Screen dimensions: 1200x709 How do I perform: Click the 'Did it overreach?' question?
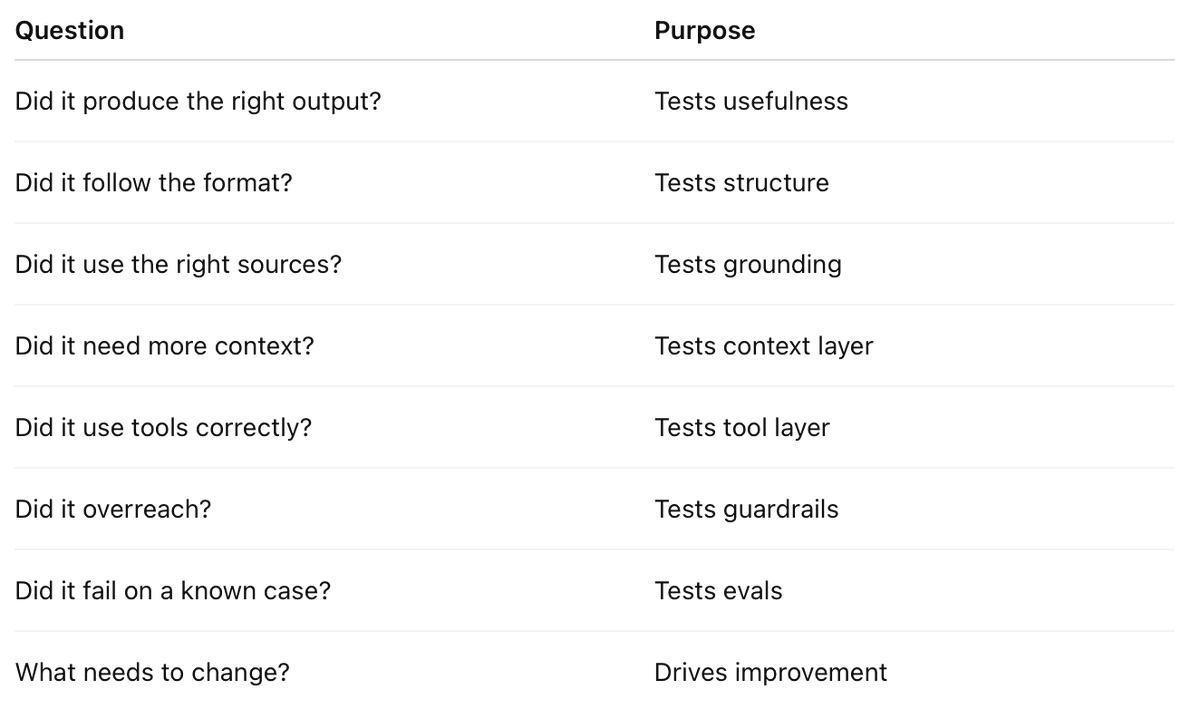point(113,509)
